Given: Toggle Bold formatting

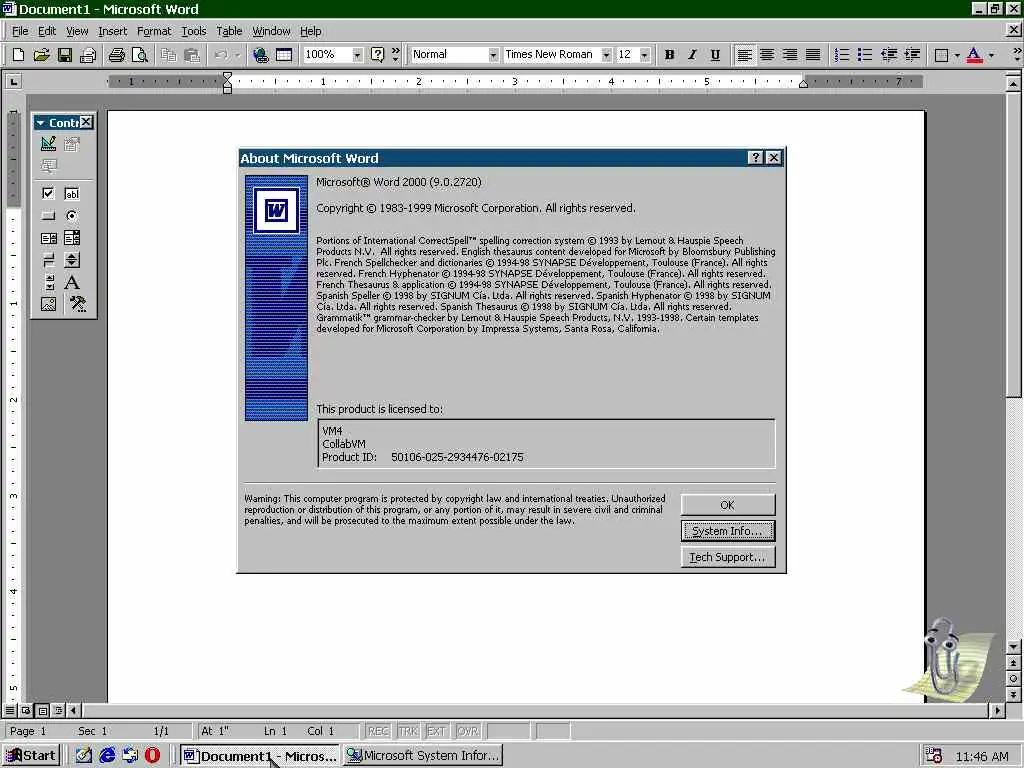Looking at the screenshot, I should click(669, 55).
